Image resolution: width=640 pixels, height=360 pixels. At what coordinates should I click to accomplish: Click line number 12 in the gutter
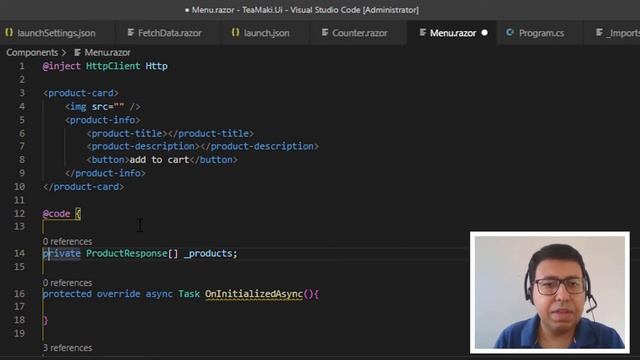pyautogui.click(x=19, y=213)
